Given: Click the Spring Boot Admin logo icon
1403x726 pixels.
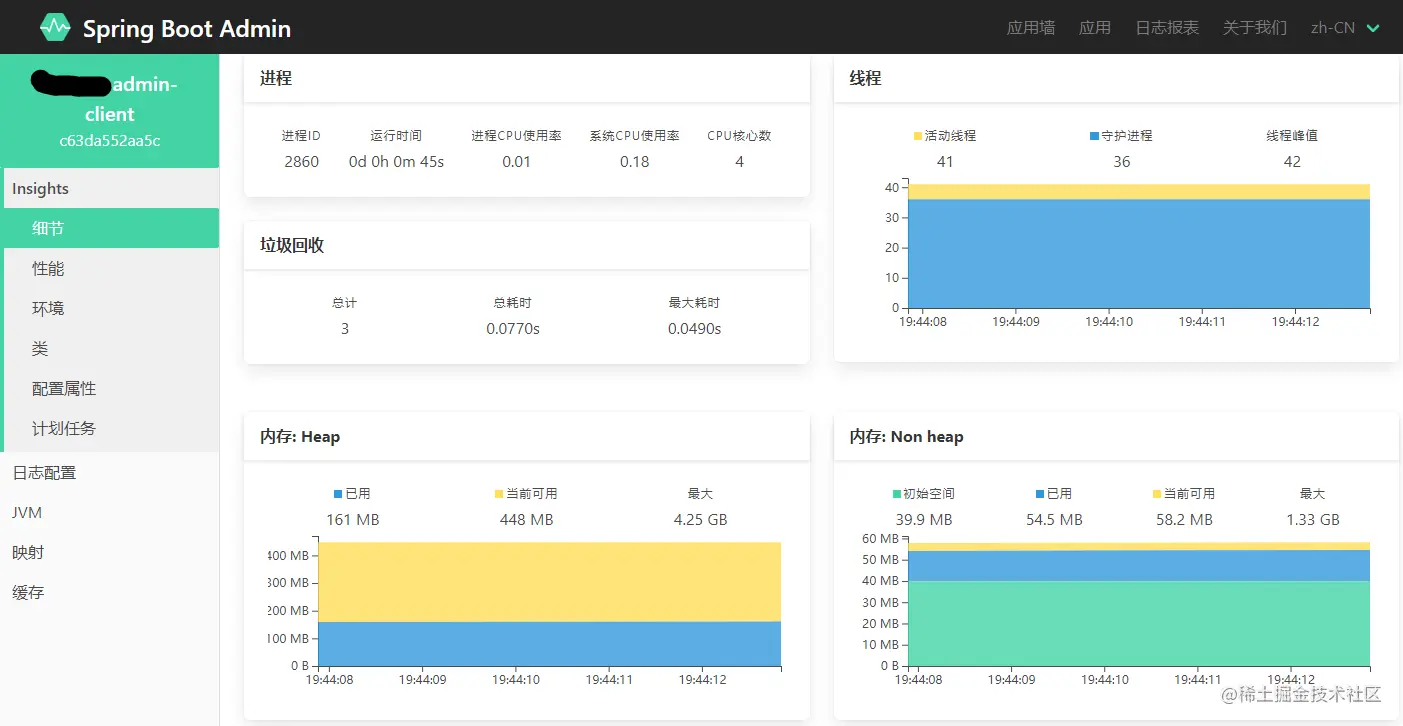Looking at the screenshot, I should [x=55, y=28].
